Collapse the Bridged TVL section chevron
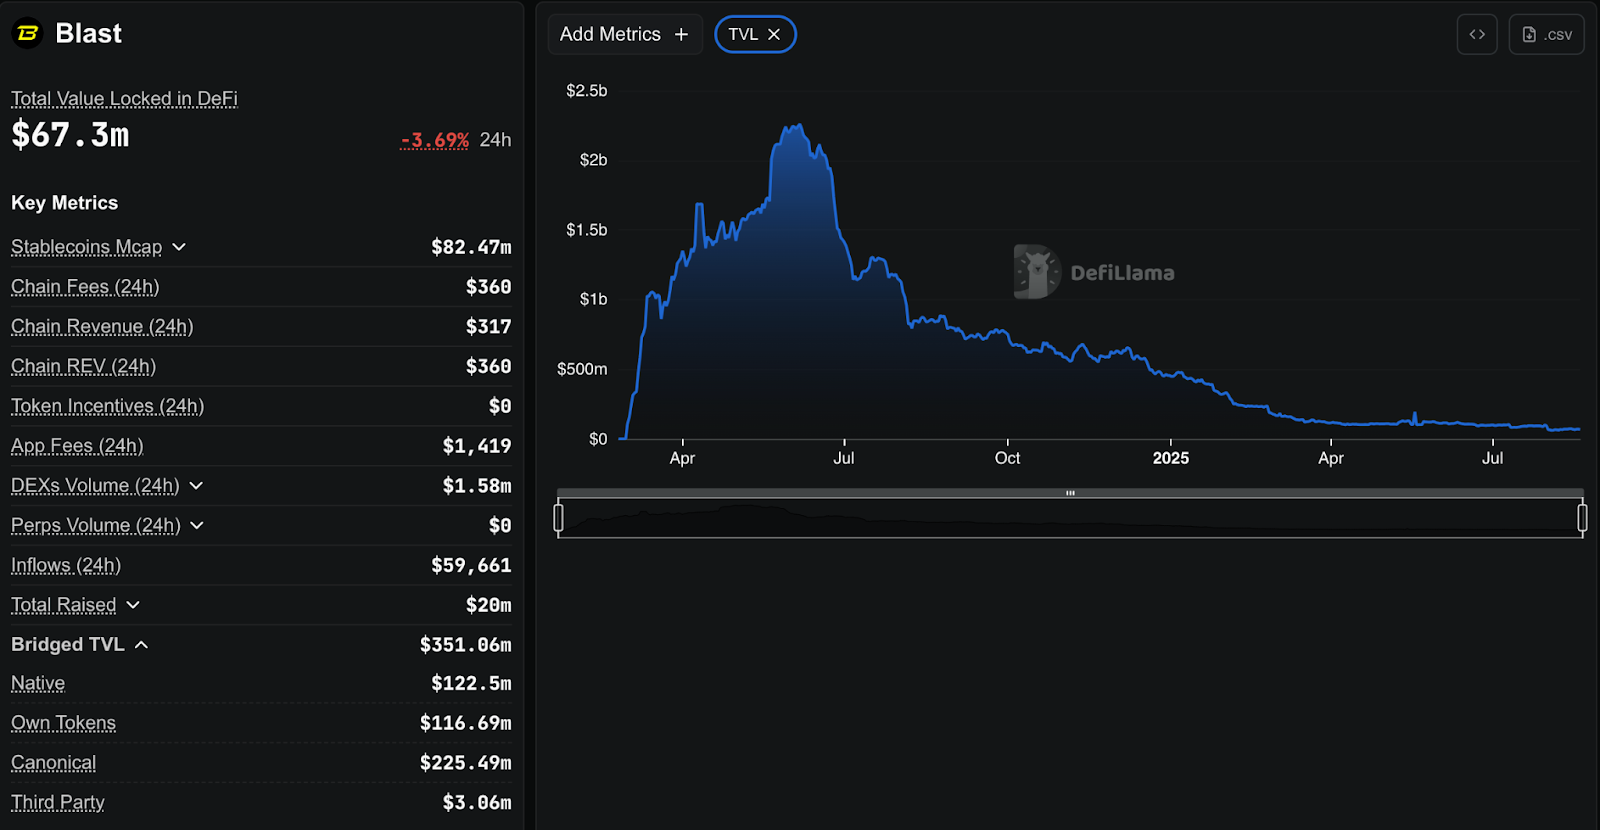The image size is (1600, 830). 141,645
